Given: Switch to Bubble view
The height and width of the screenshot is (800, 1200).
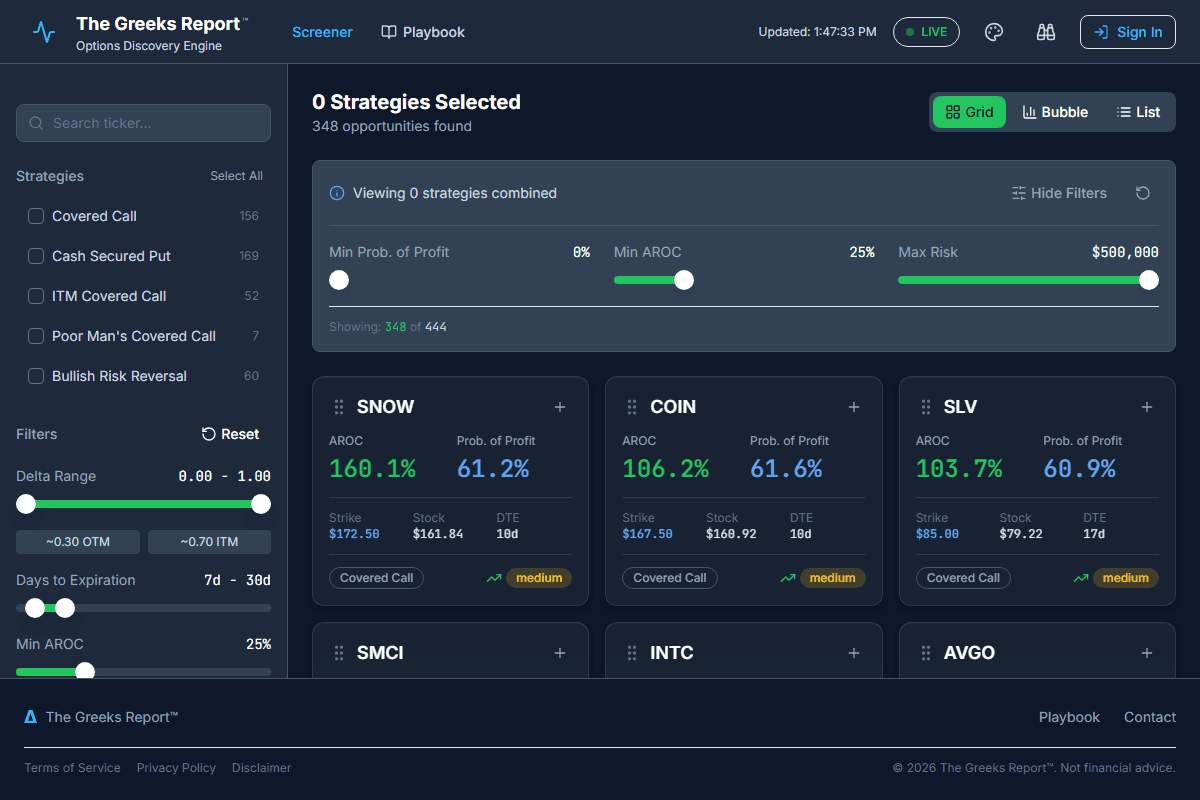Looking at the screenshot, I should [1055, 112].
